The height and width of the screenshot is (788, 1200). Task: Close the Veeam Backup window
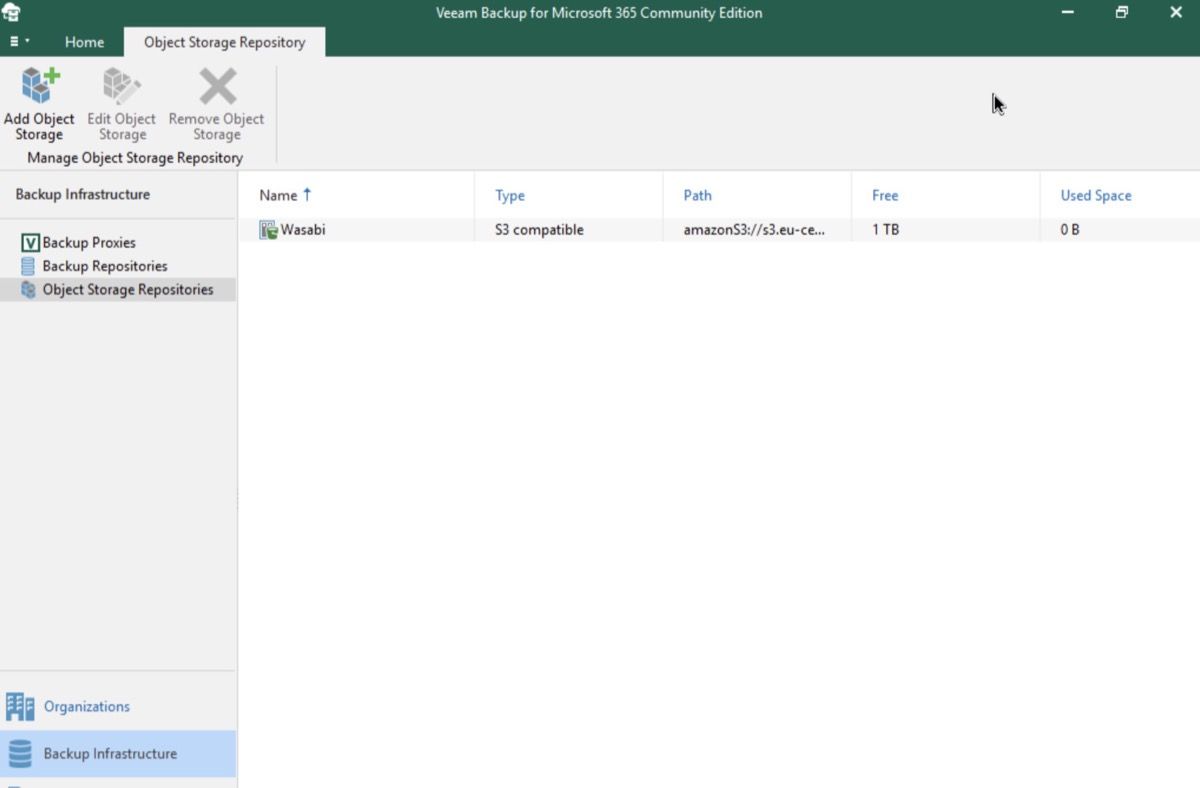click(x=1176, y=13)
